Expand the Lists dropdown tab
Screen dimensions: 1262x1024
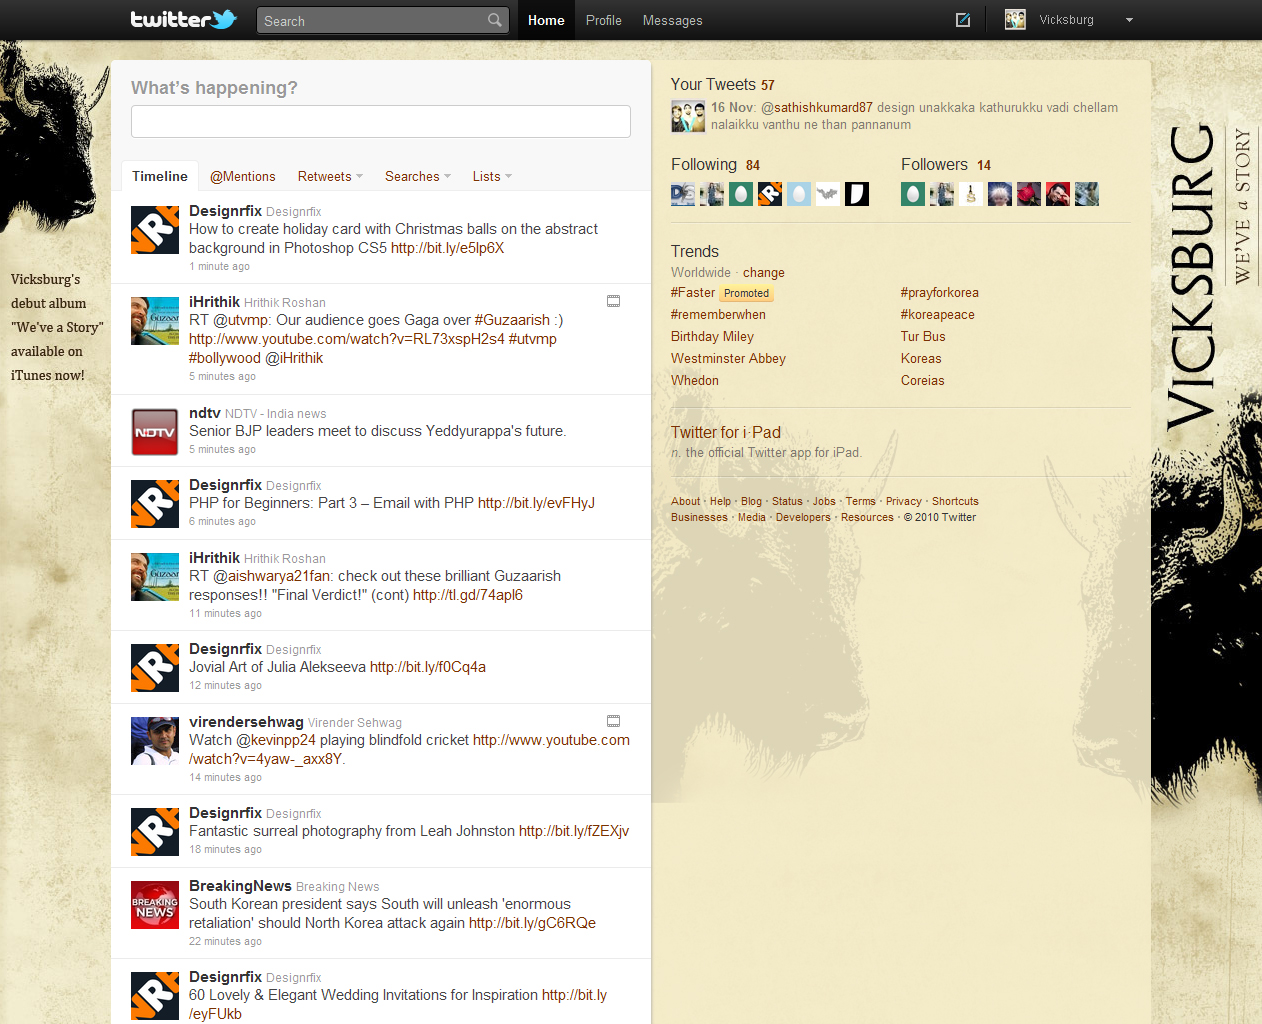(492, 176)
